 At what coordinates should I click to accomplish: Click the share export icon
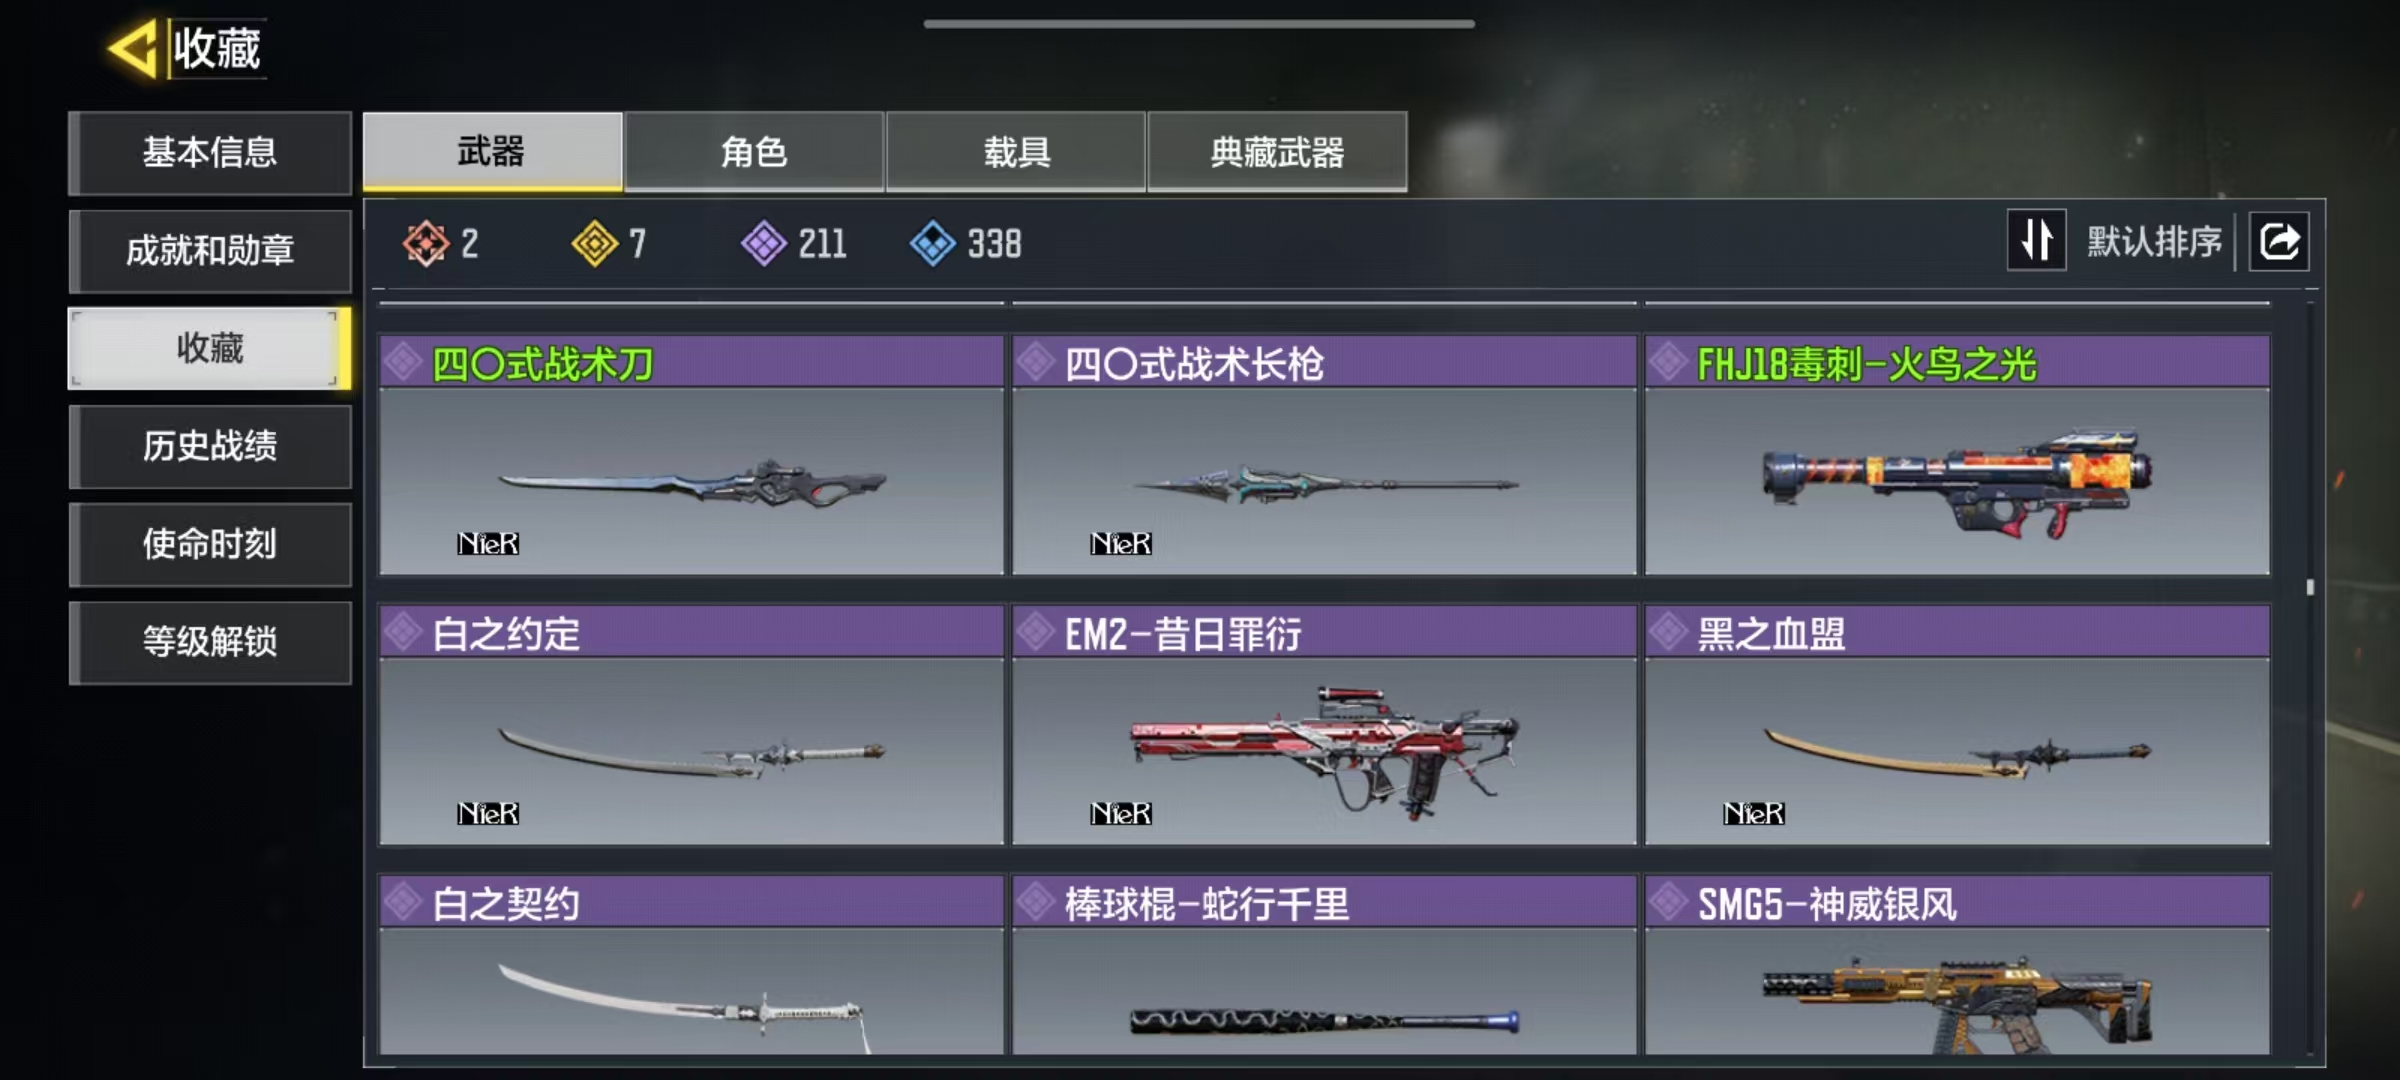2279,242
